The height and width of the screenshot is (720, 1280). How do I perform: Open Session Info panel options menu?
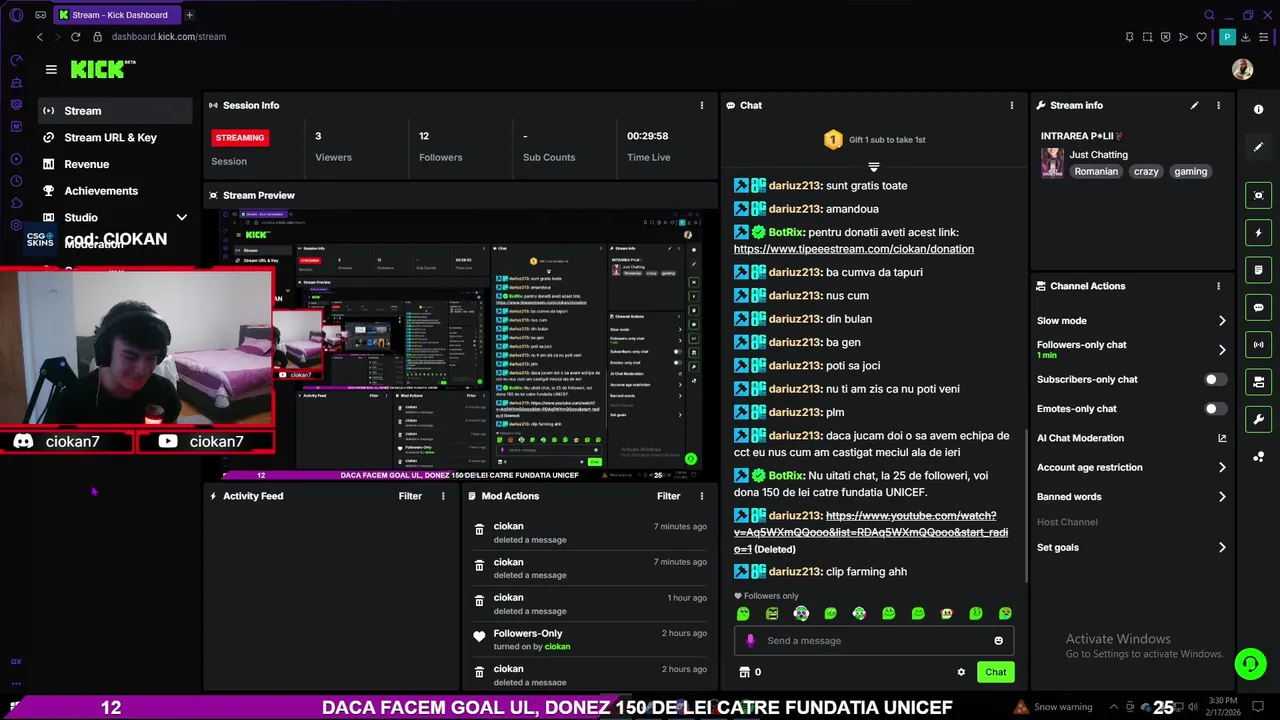coord(702,105)
